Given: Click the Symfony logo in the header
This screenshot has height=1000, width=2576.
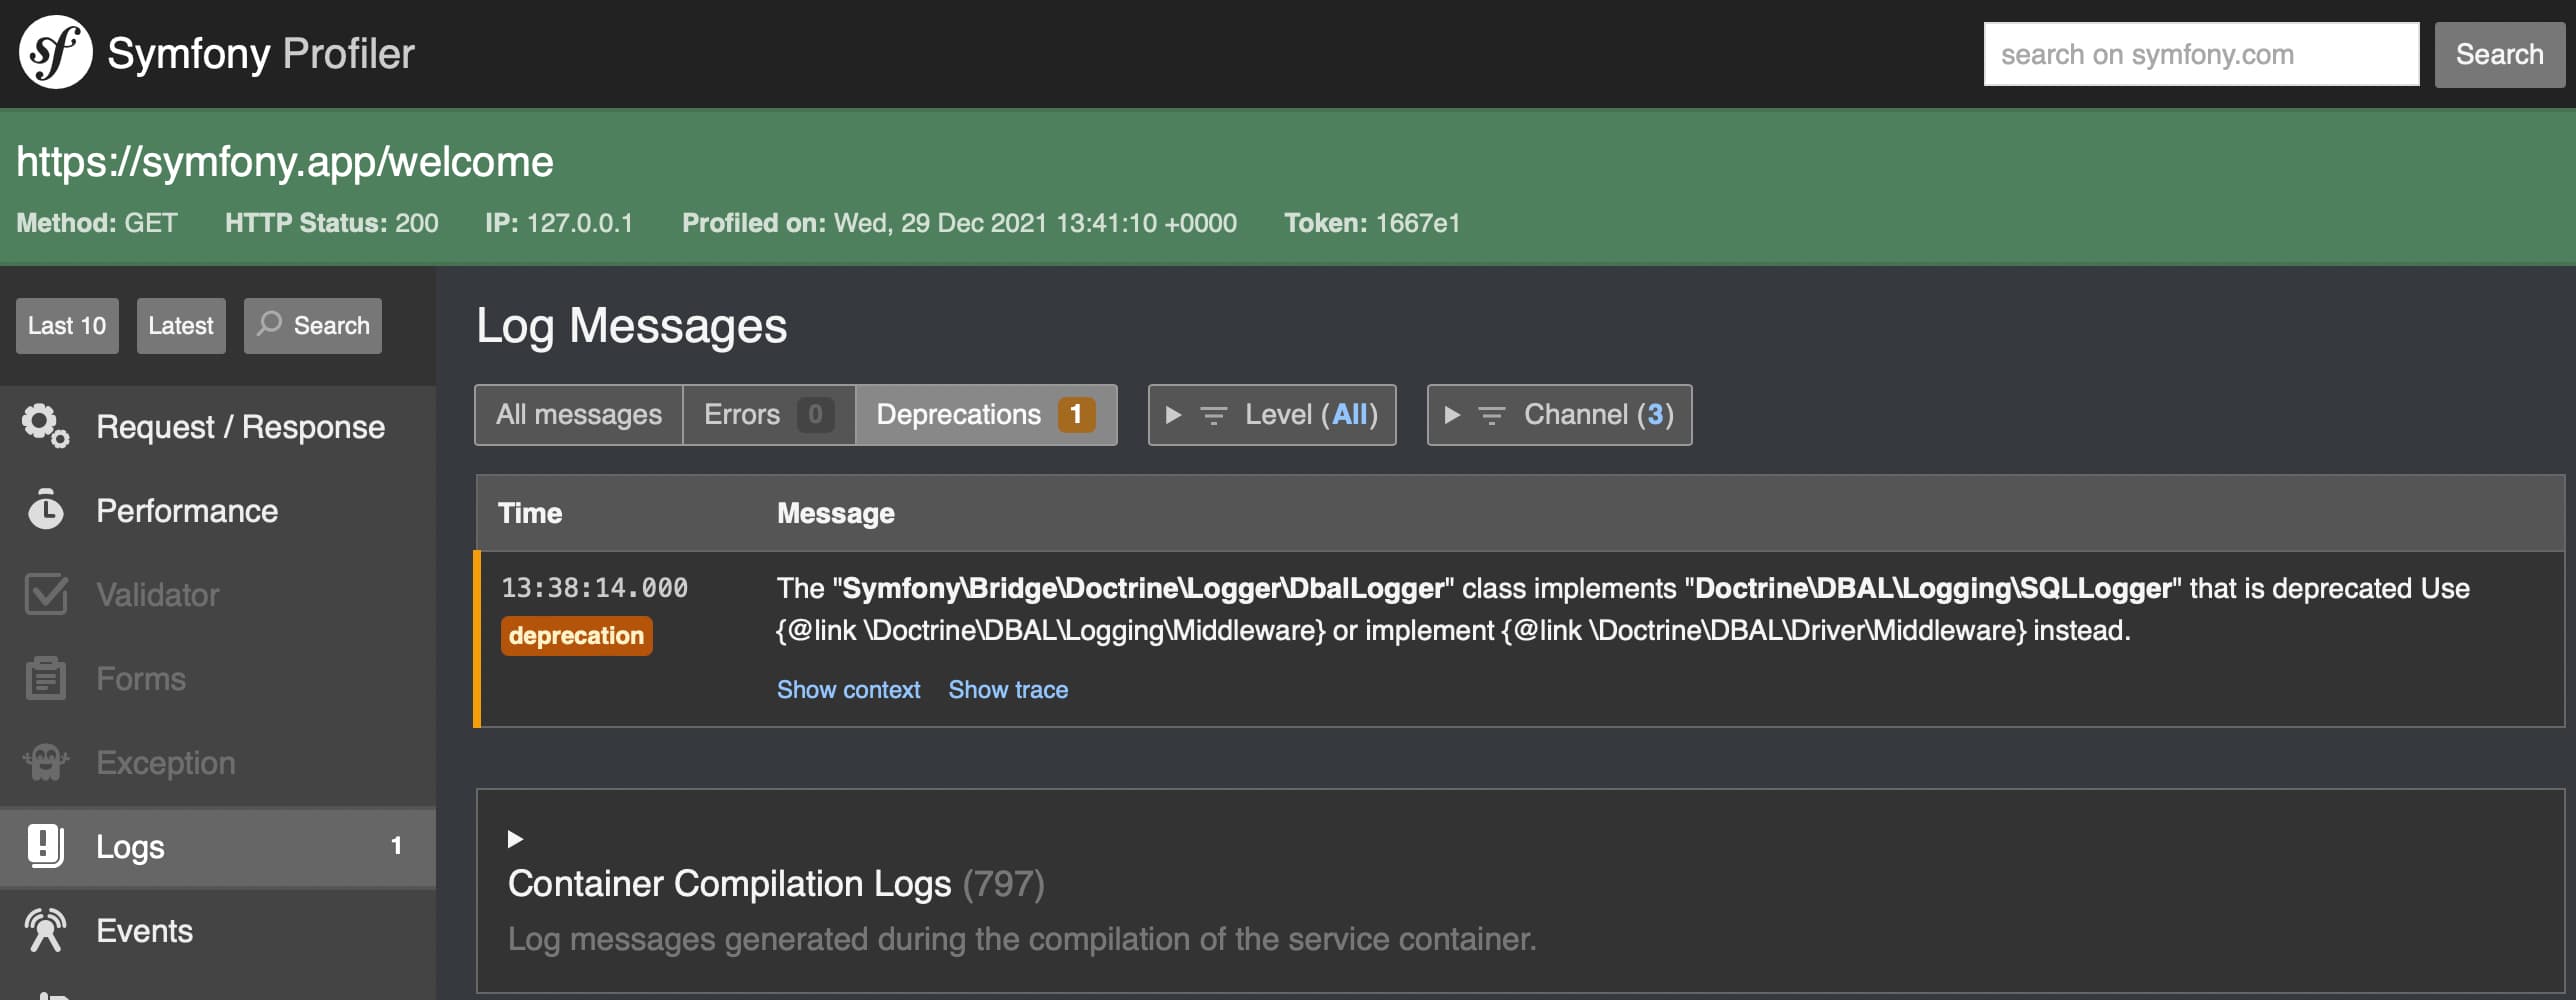Looking at the screenshot, I should click(x=55, y=52).
